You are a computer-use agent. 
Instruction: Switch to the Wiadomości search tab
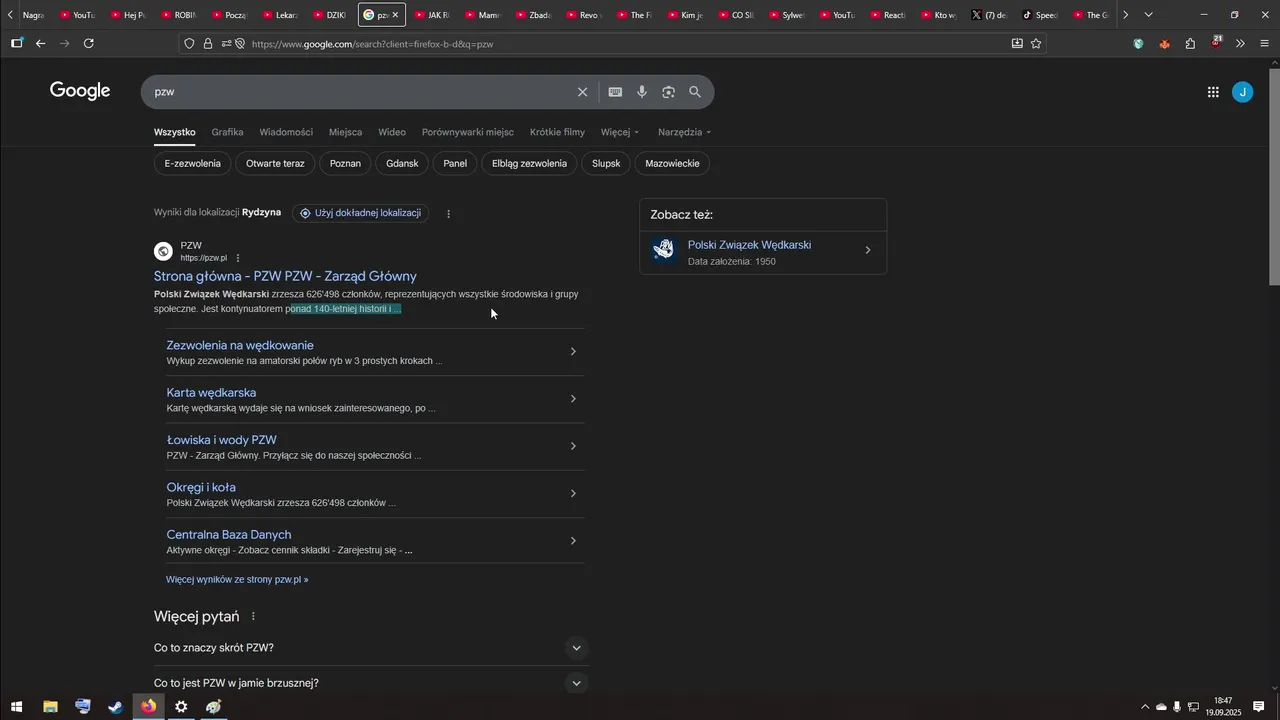tap(286, 132)
